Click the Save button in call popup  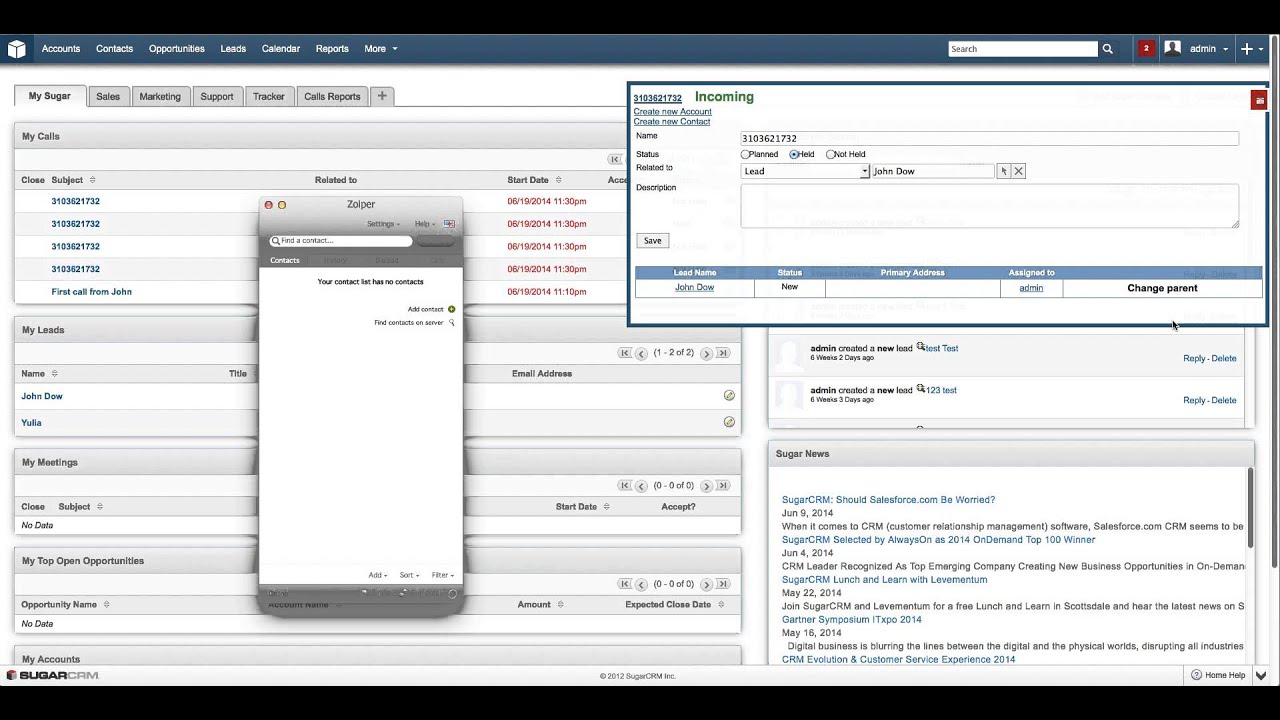(x=652, y=240)
